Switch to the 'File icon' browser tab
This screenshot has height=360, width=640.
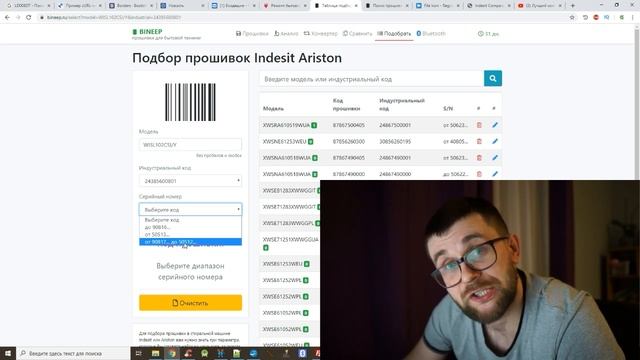point(438,6)
